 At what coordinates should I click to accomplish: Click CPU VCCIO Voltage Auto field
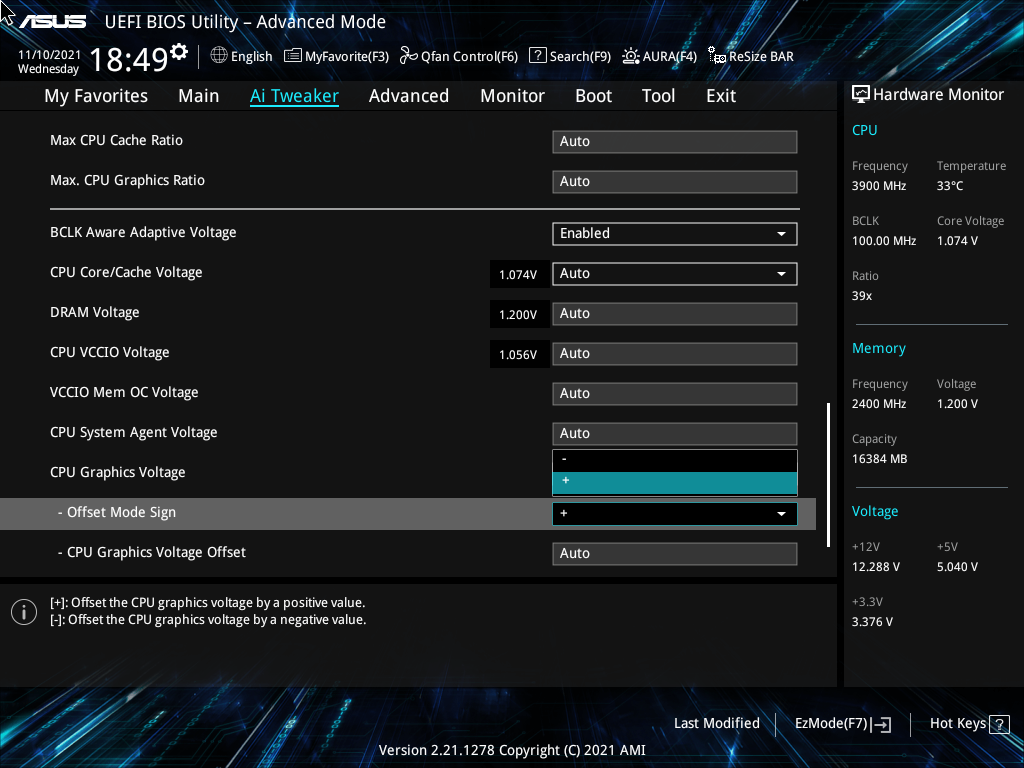tap(675, 353)
